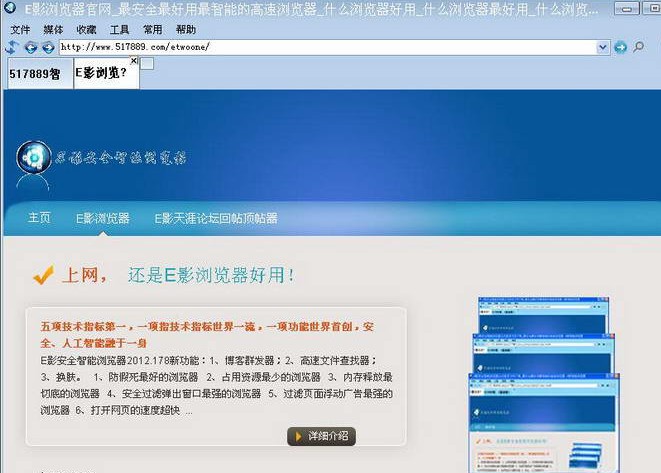This screenshot has width=661, height=473.
Task: Open the 文件 menu
Action: (20, 30)
